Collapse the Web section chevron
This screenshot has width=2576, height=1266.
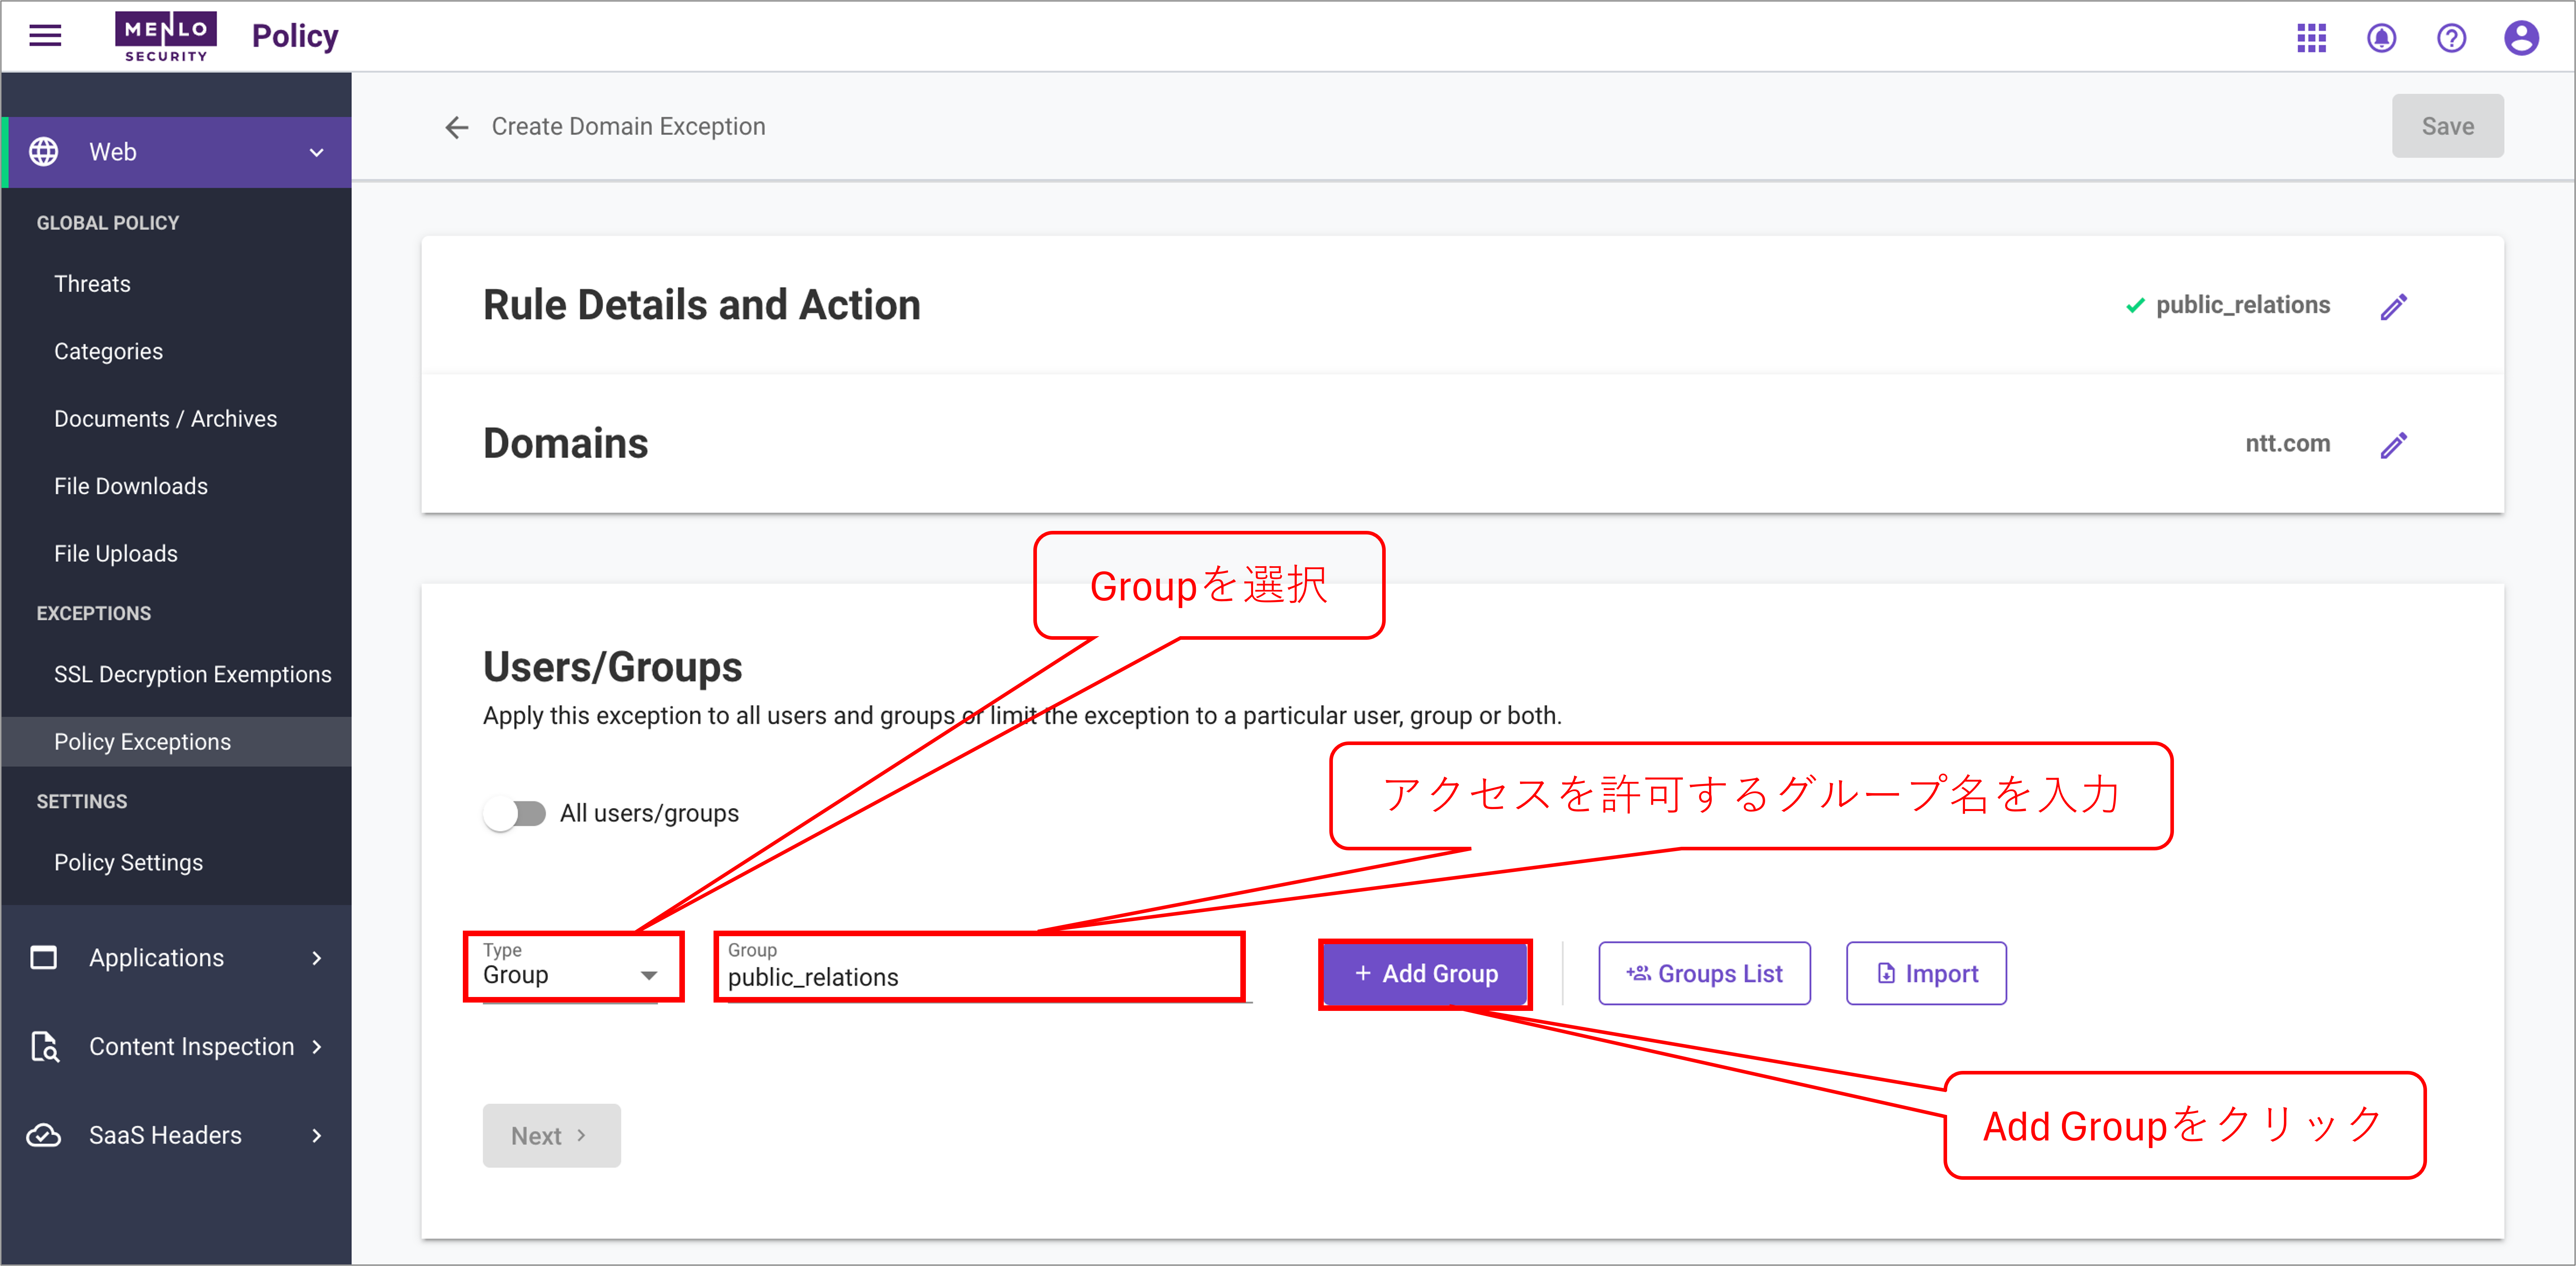(x=317, y=153)
